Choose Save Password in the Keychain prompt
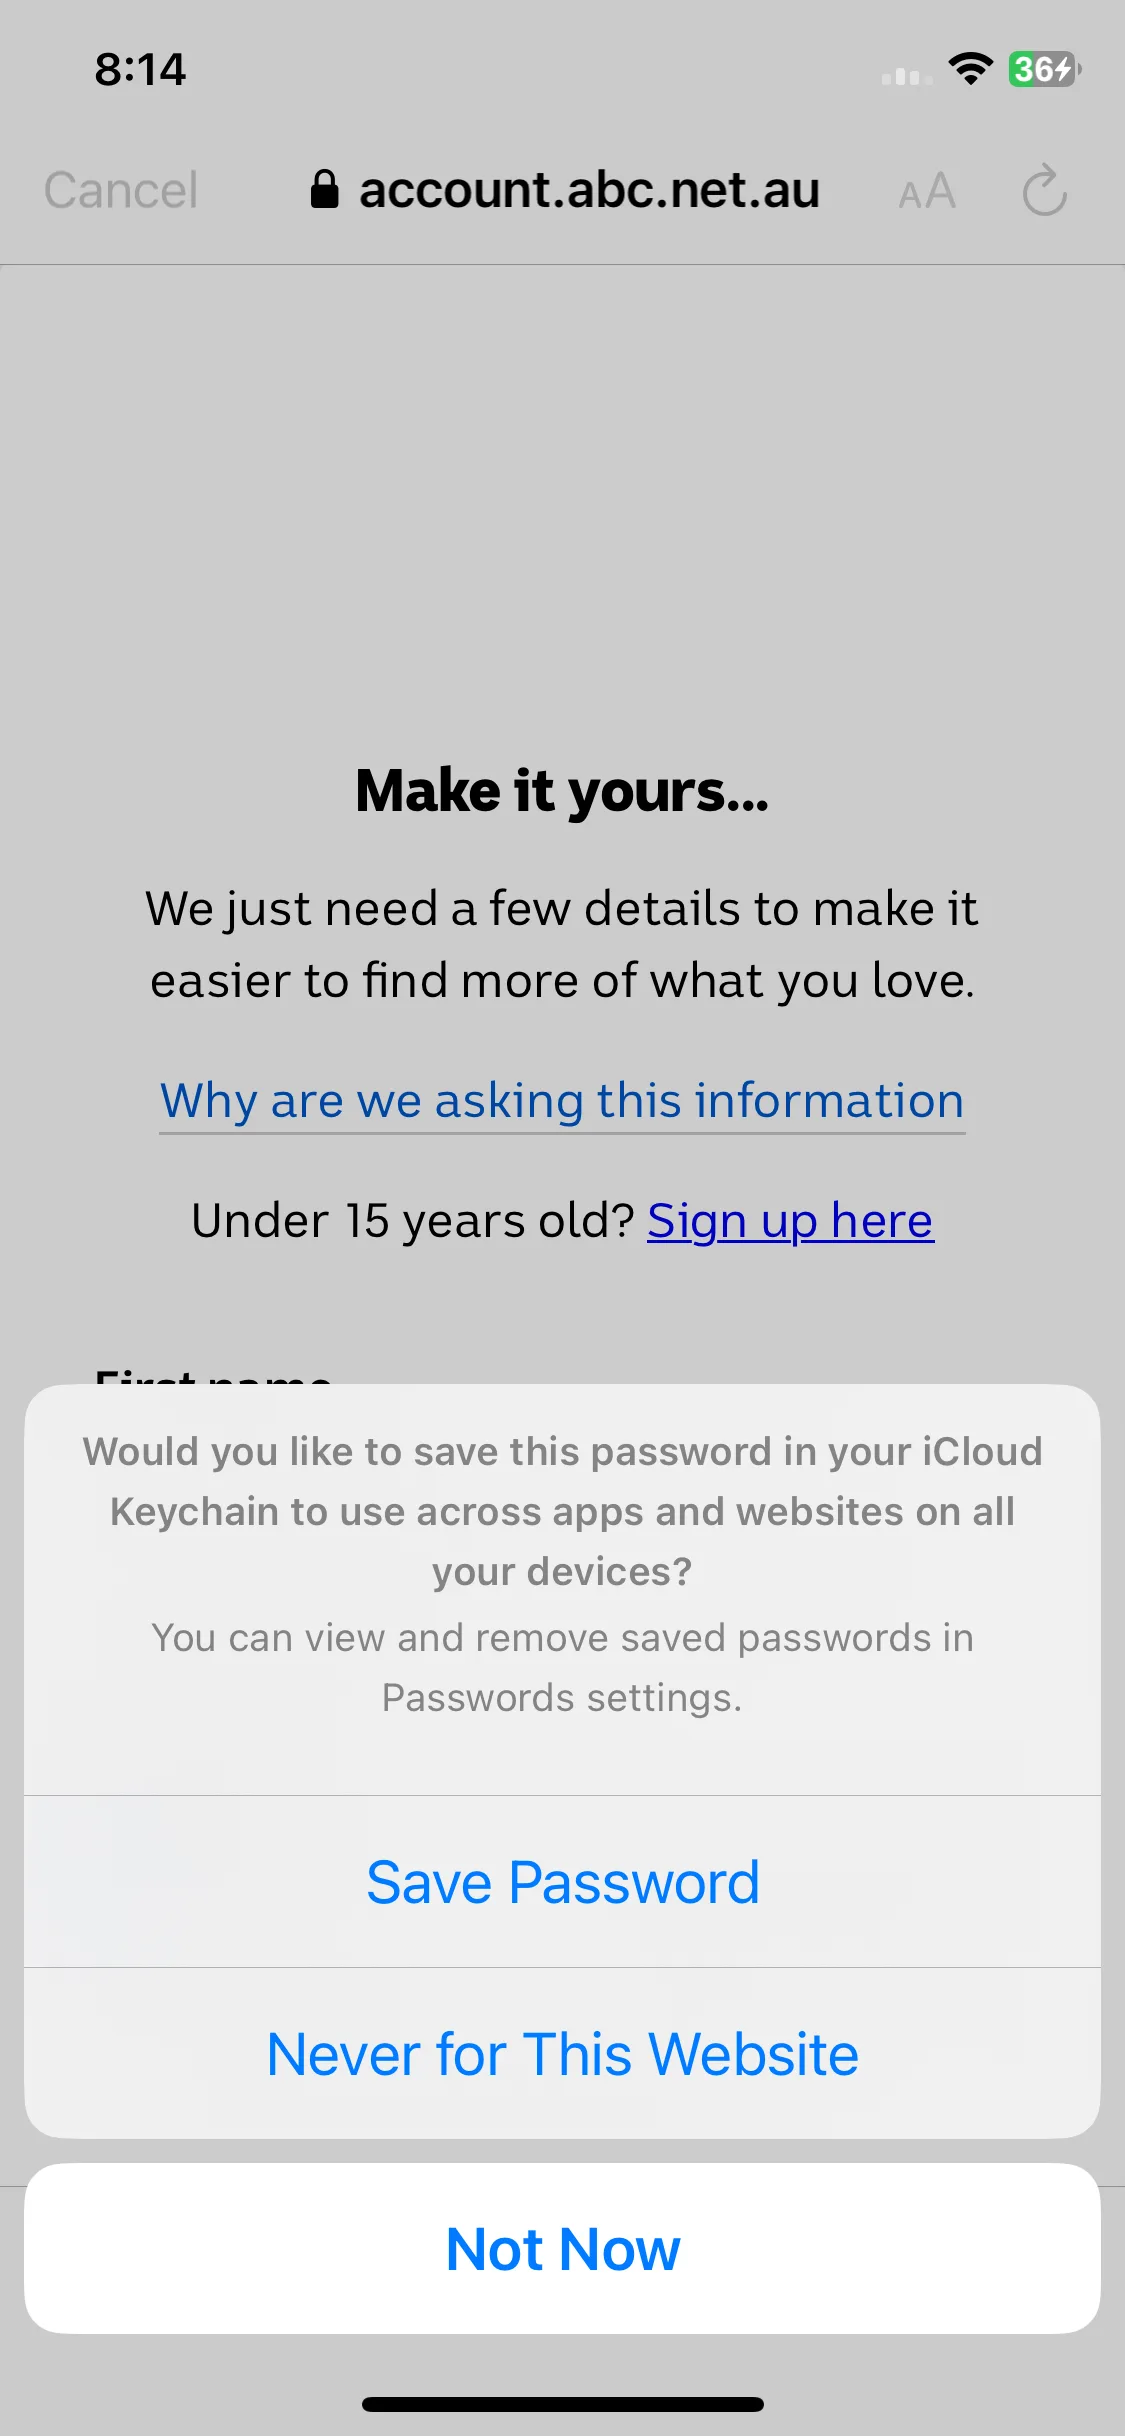Screen dimensions: 1125x2436 click(563, 1882)
